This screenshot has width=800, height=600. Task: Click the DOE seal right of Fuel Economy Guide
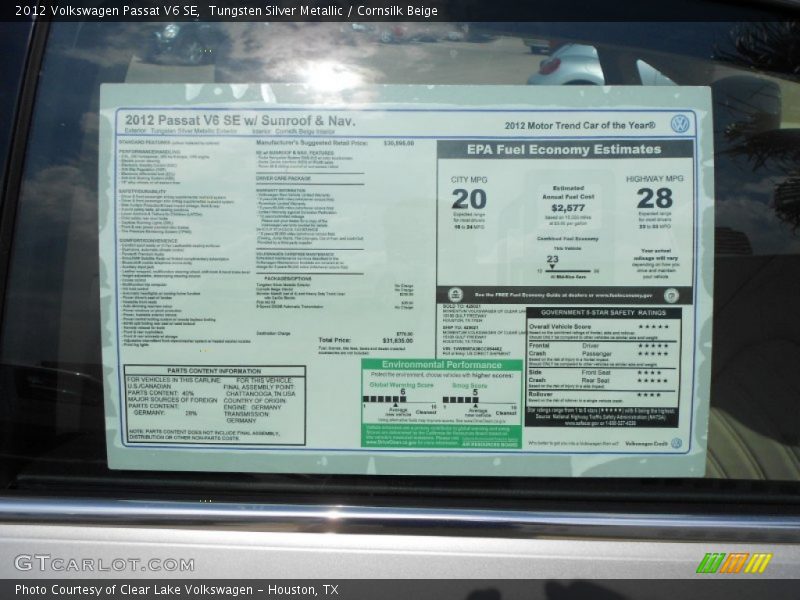tap(671, 295)
